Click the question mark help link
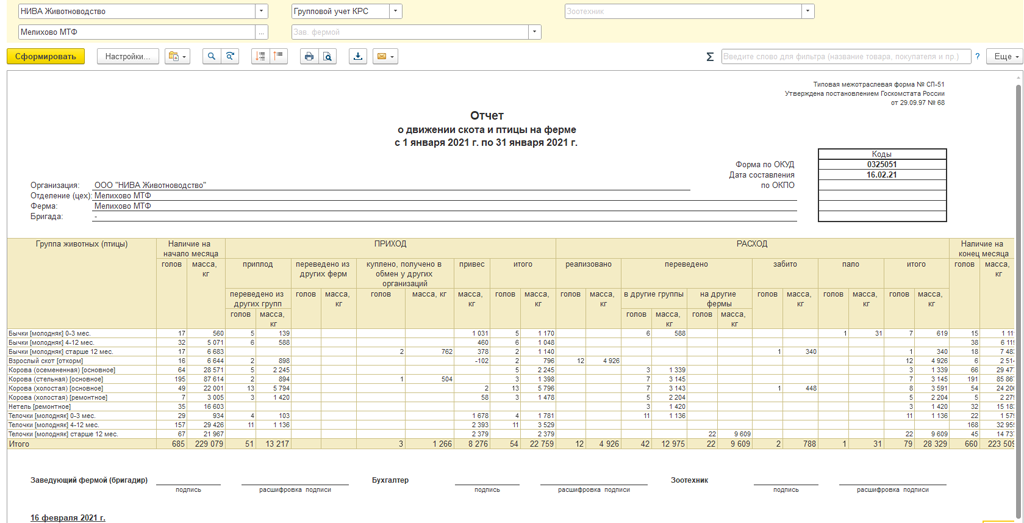Image resolution: width=1024 pixels, height=523 pixels. point(977,57)
